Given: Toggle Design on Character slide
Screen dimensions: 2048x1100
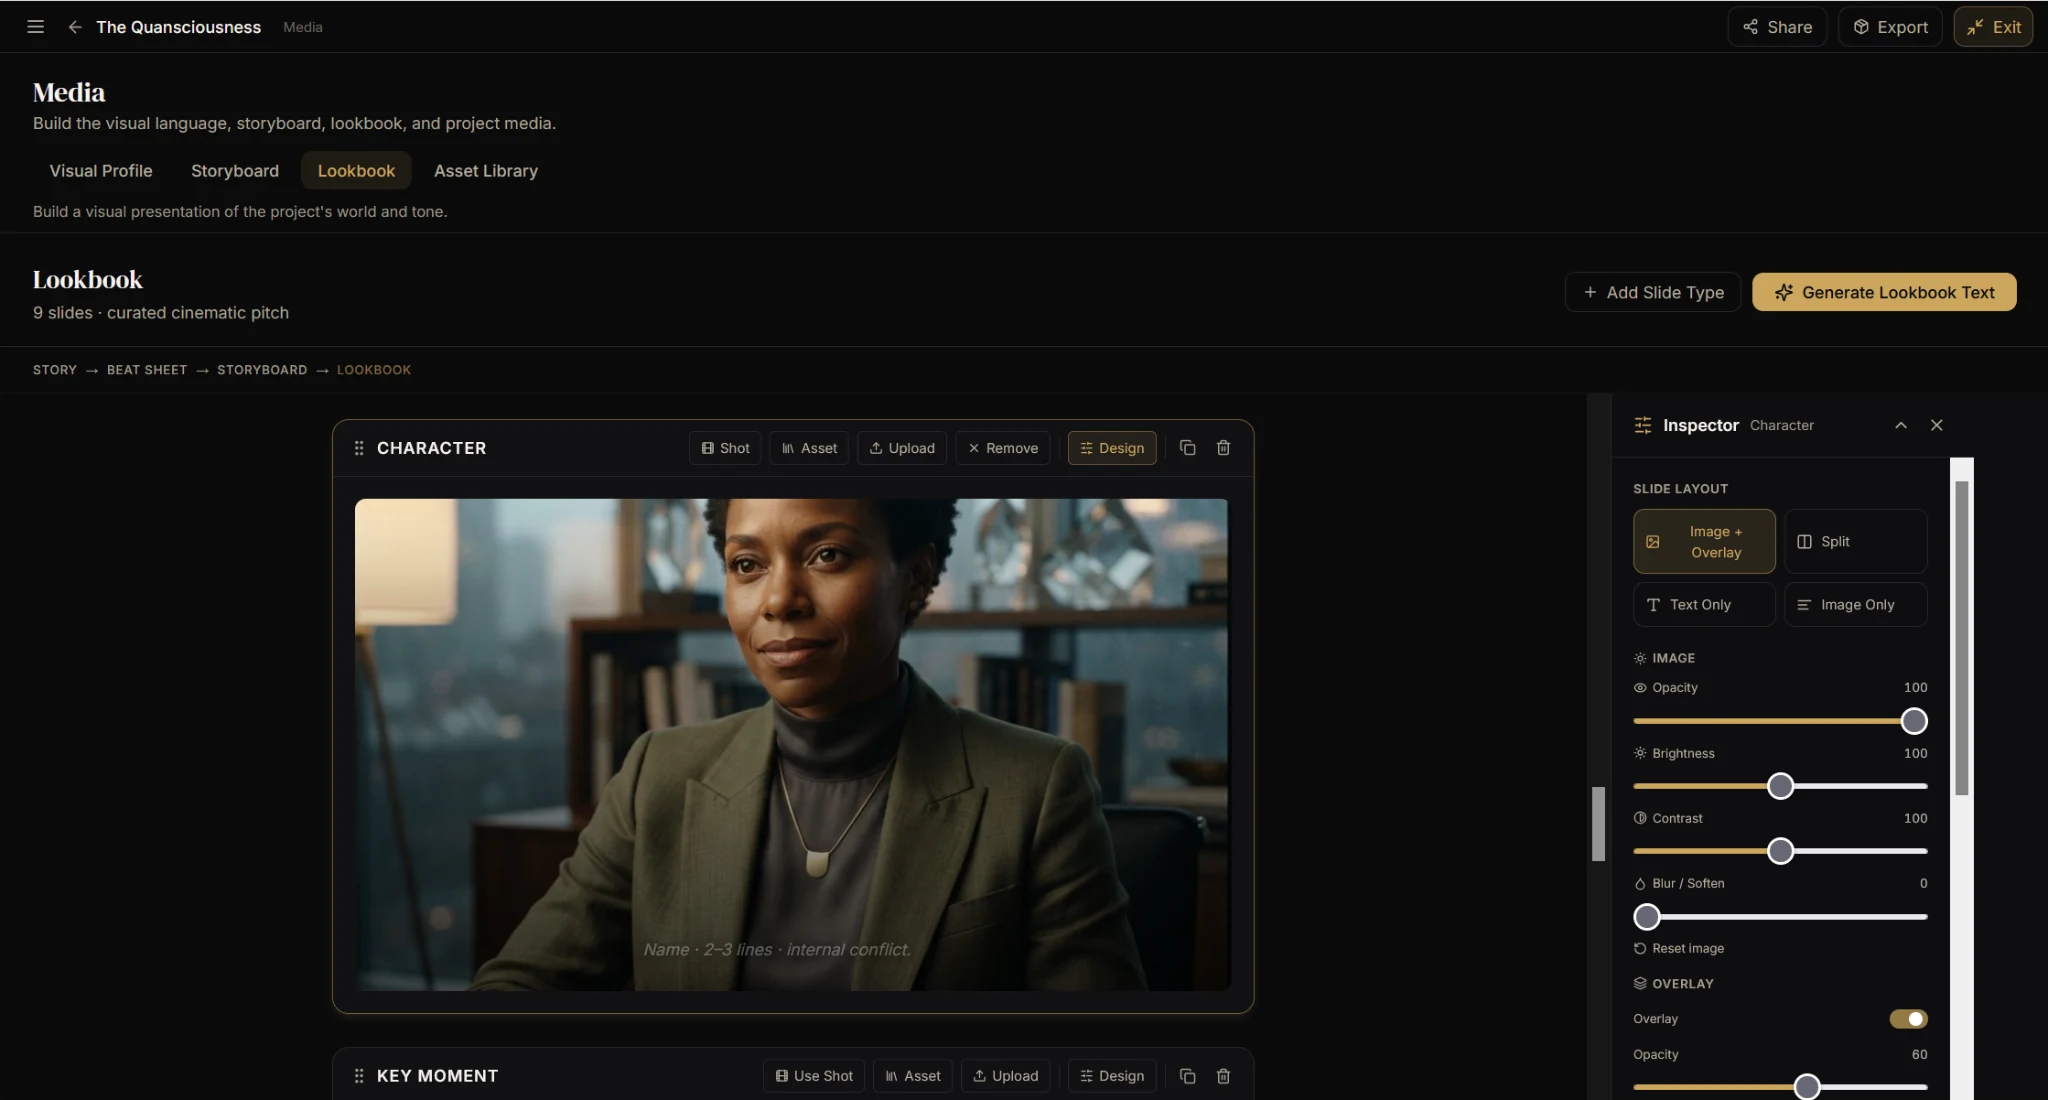Looking at the screenshot, I should click(x=1112, y=448).
